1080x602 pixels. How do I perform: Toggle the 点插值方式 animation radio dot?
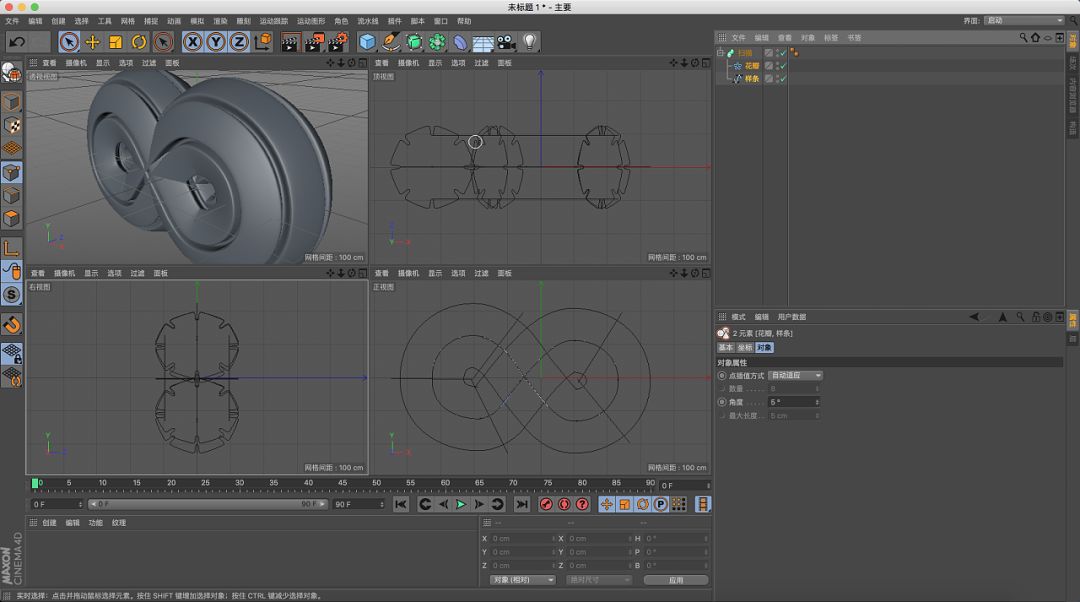[722, 375]
